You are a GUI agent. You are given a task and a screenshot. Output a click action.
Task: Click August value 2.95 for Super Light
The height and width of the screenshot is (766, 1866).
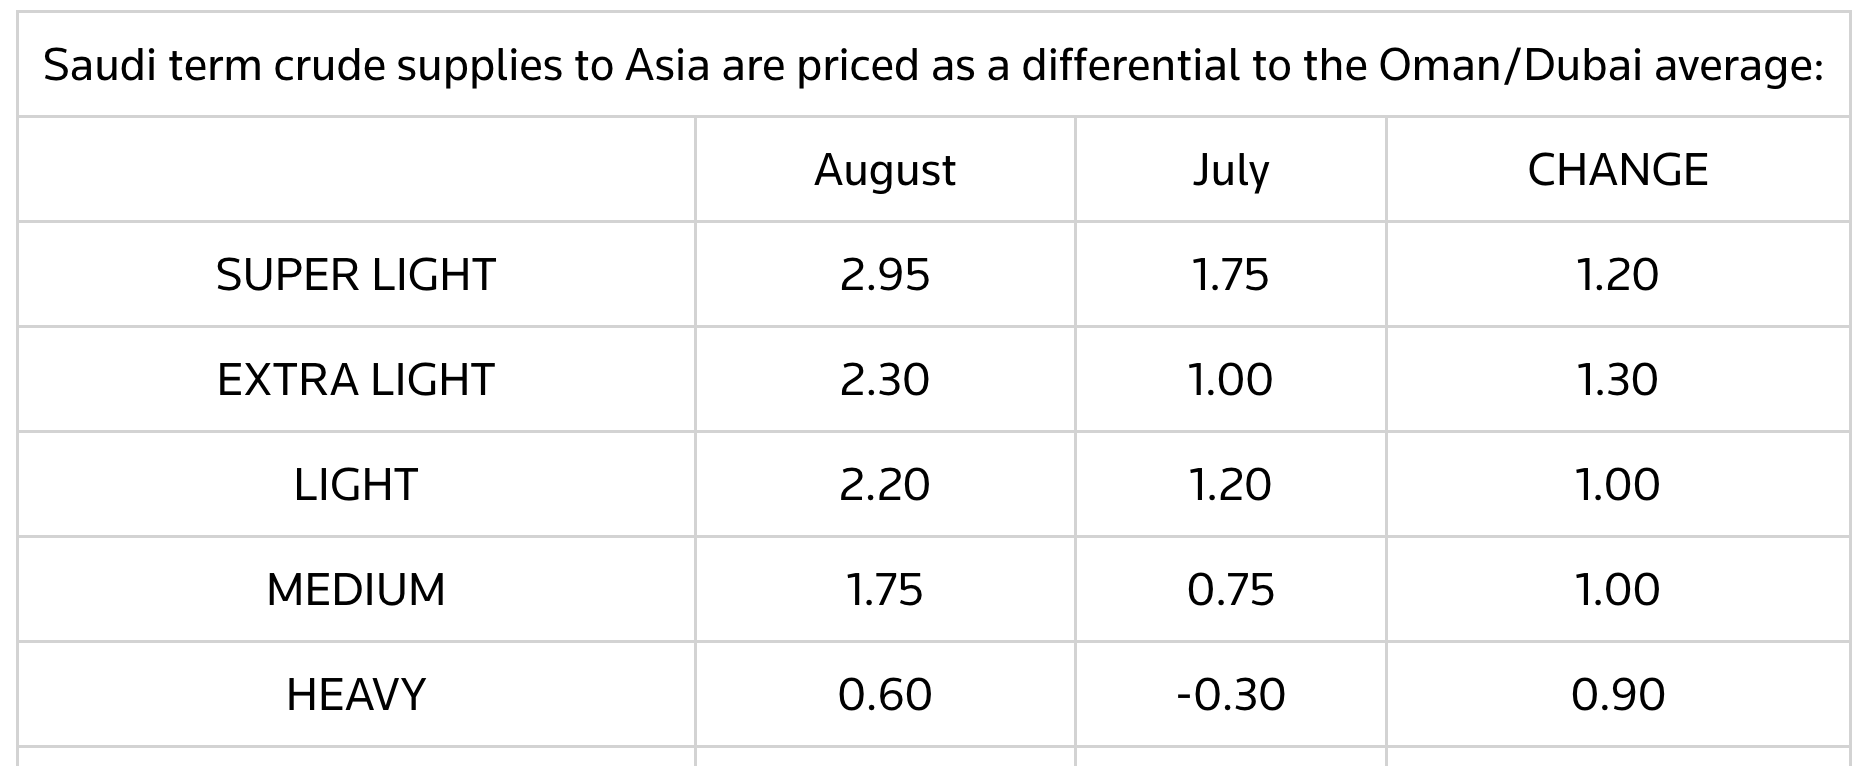(x=885, y=275)
